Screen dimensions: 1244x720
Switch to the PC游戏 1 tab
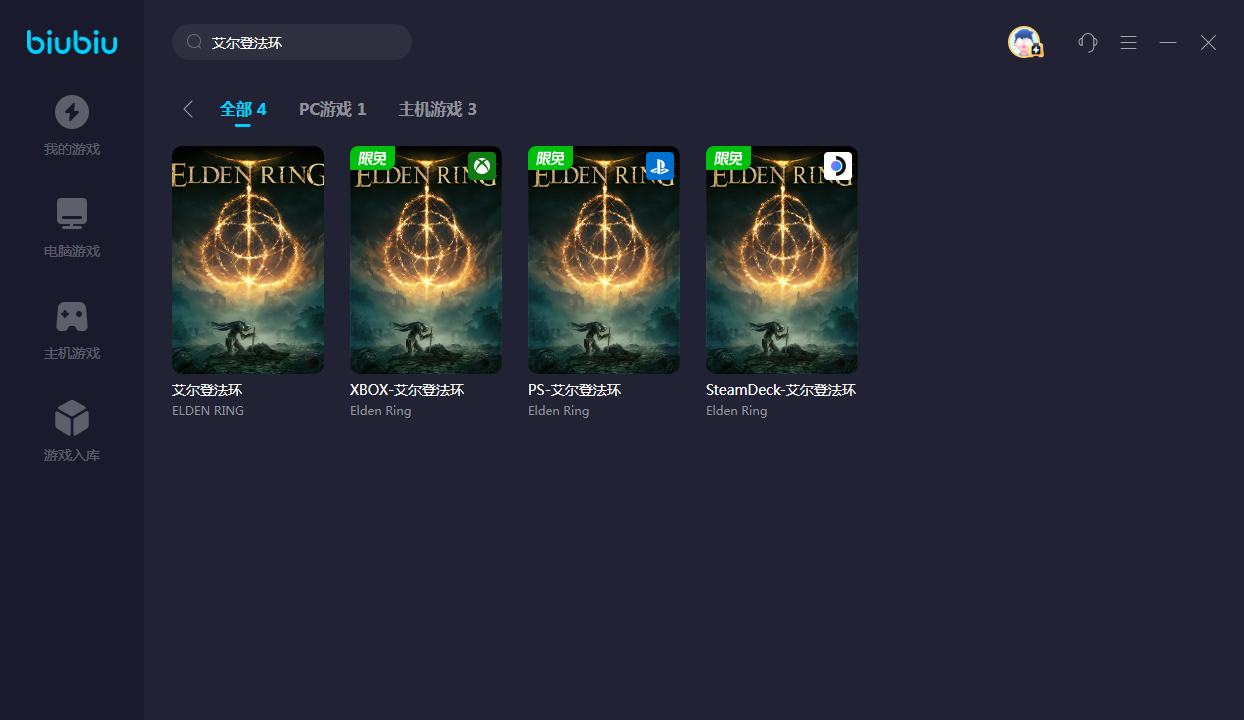[333, 109]
